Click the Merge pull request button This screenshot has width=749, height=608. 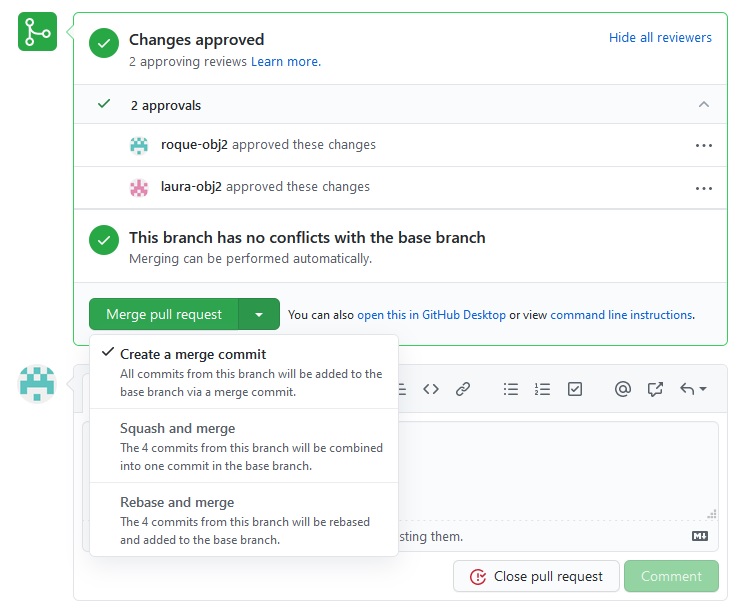tap(164, 314)
